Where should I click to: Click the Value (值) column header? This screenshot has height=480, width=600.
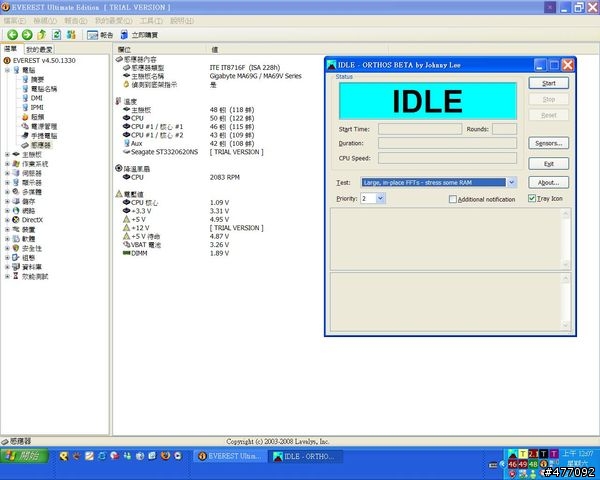(297, 49)
